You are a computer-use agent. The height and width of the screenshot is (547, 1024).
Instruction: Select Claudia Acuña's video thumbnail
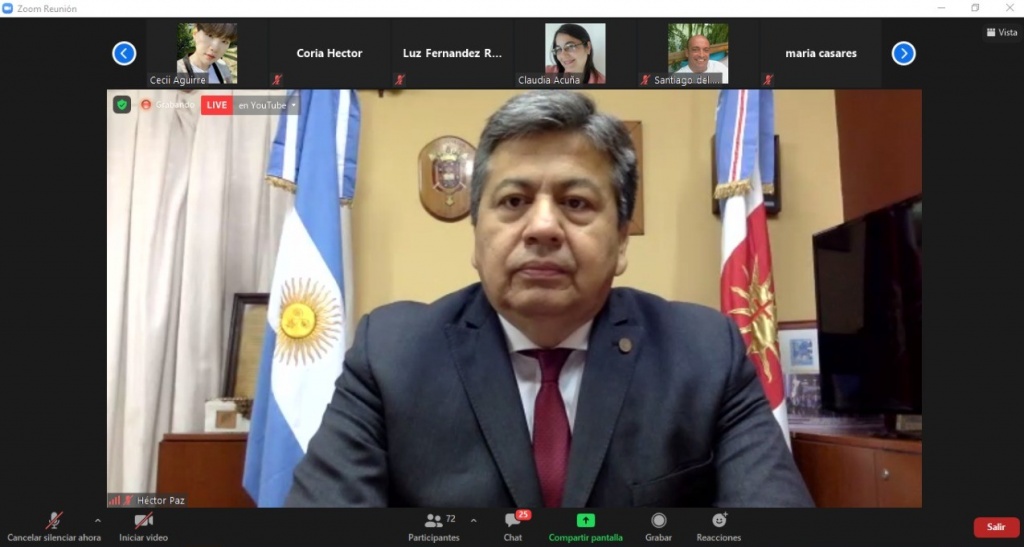[x=575, y=54]
